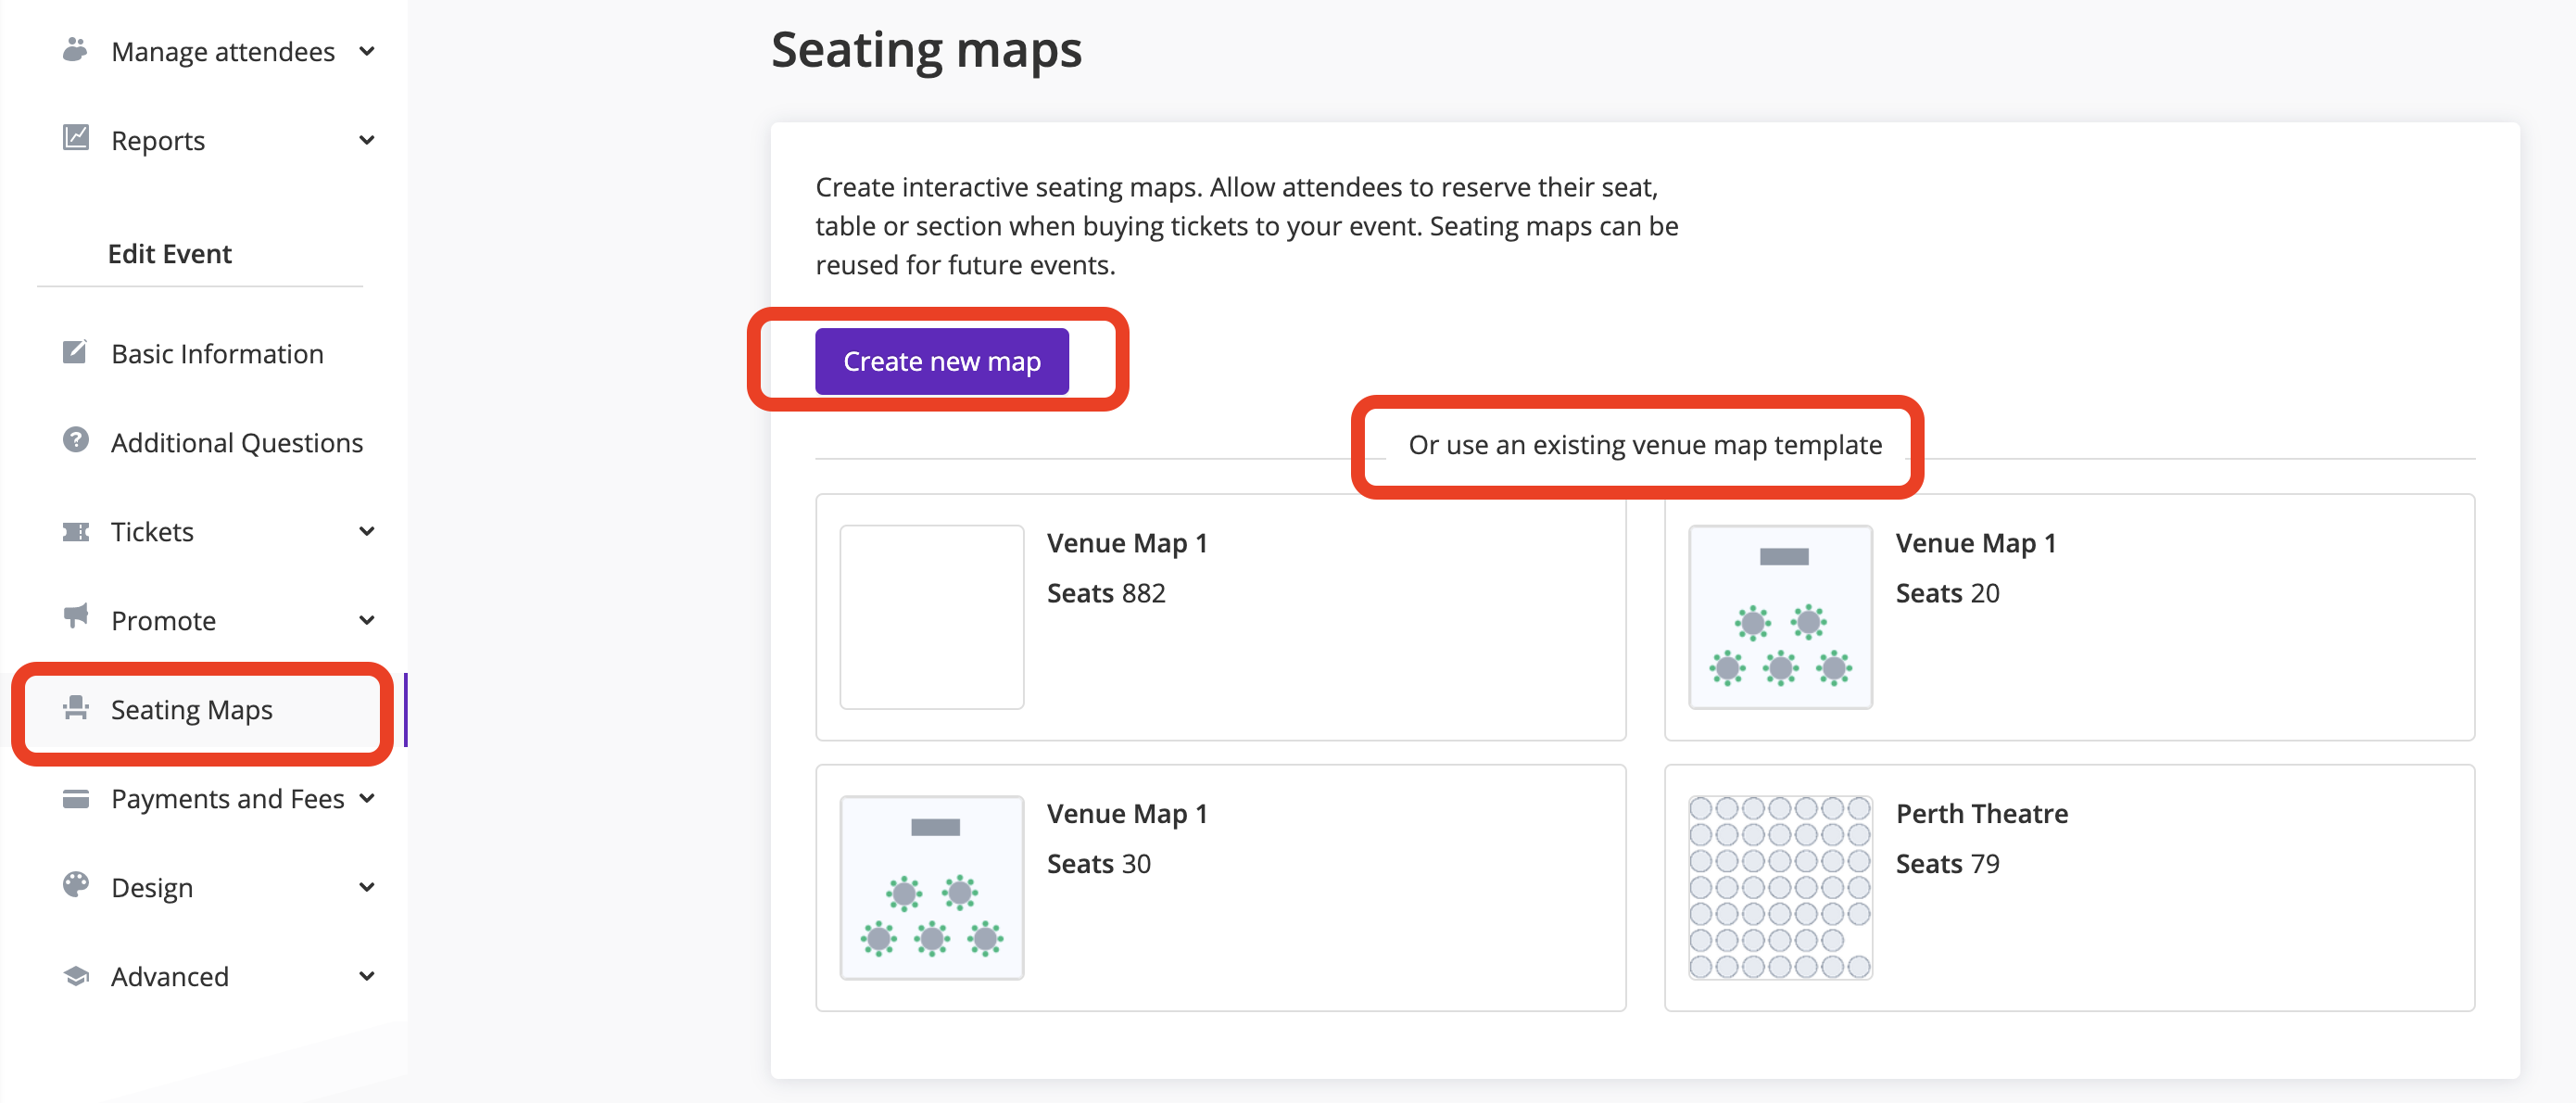Click the Promote megaphone icon
The width and height of the screenshot is (2576, 1103).
[x=75, y=617]
